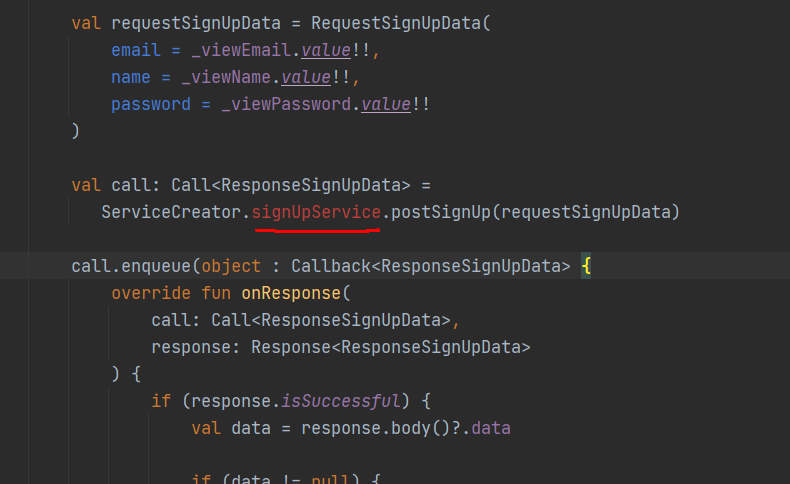Click value after _viewEmail
This screenshot has width=790, height=484.
click(326, 50)
